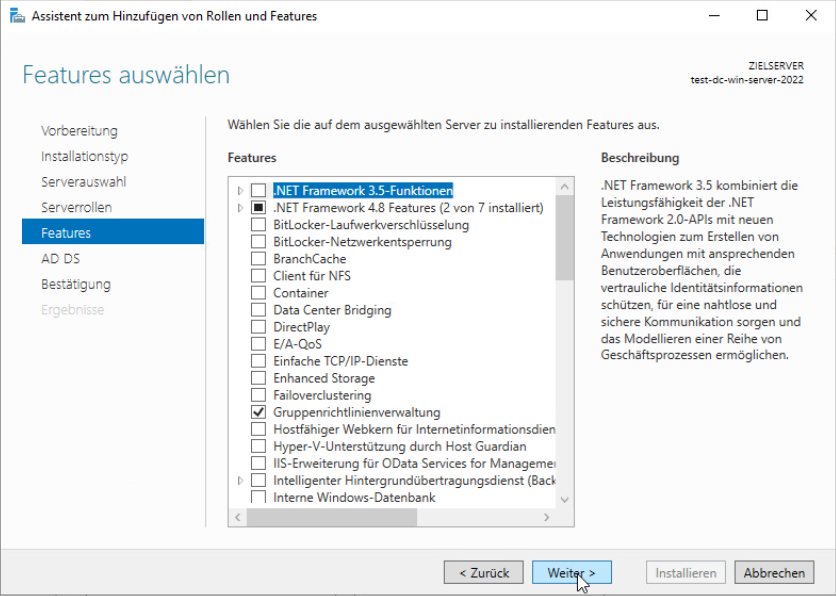The image size is (836, 596).
Task: Click the scroll-up arrow of features list
Action: point(565,187)
